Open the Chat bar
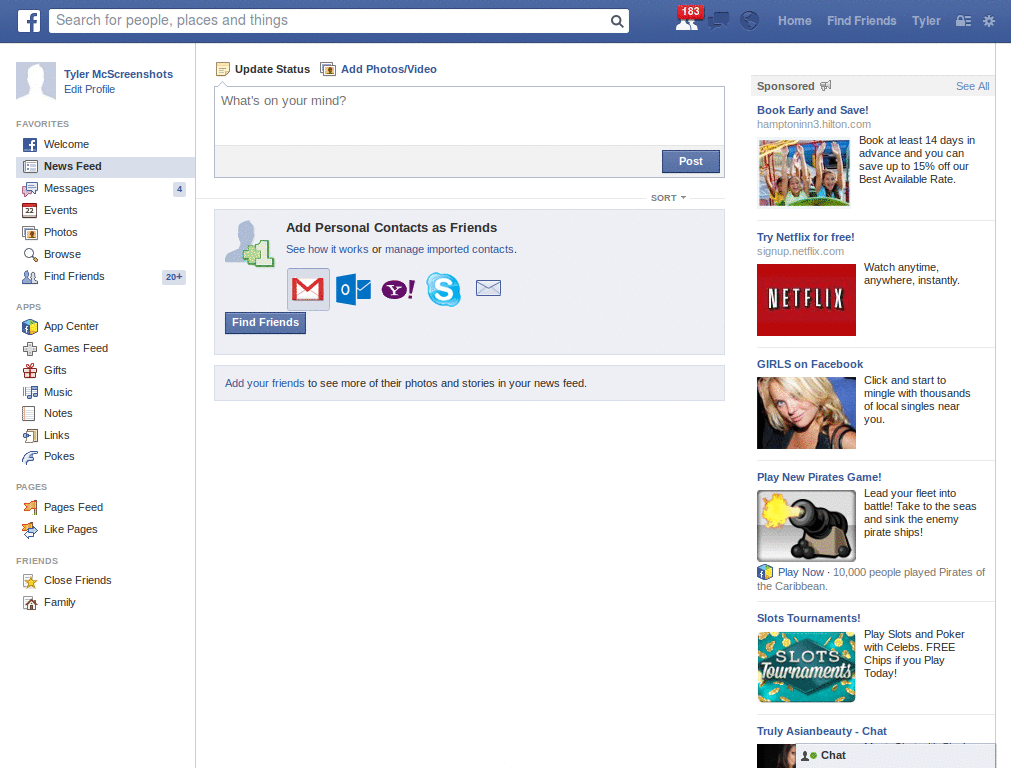The image size is (1024, 768). [x=895, y=756]
